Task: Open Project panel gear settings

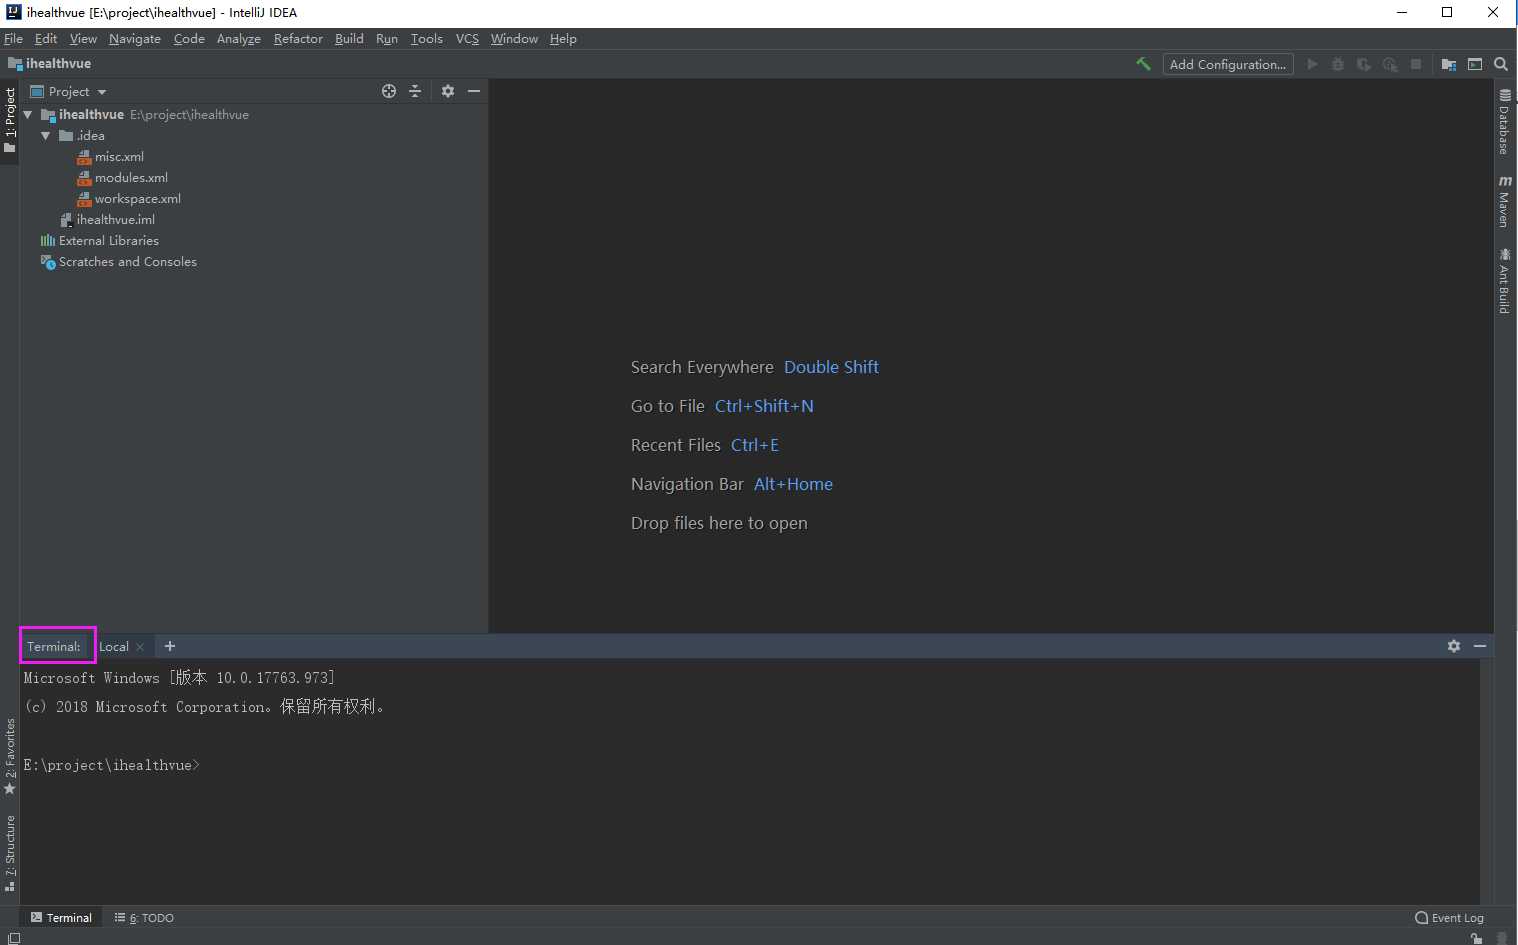Action: click(x=448, y=91)
